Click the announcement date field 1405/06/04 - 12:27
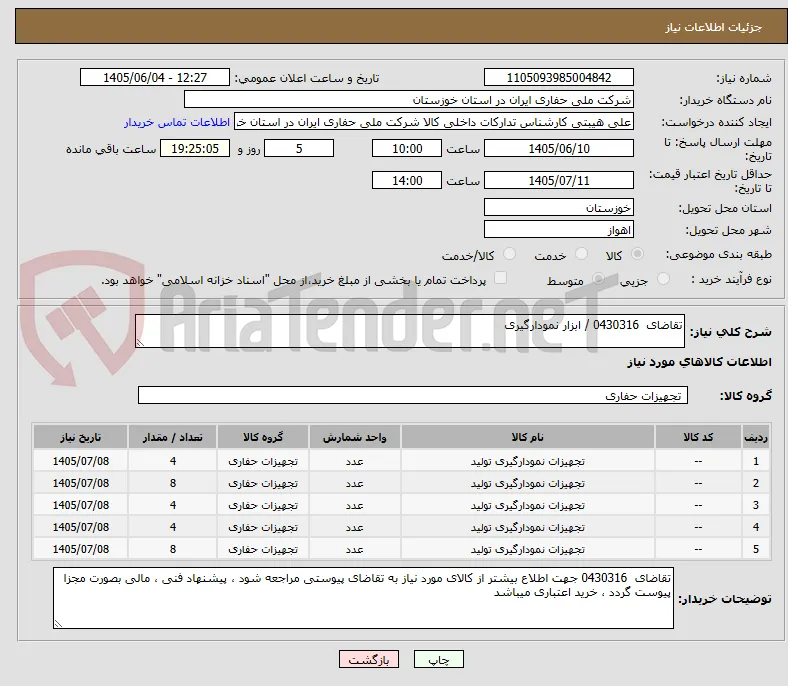Image resolution: width=788 pixels, height=686 pixels. pos(155,78)
